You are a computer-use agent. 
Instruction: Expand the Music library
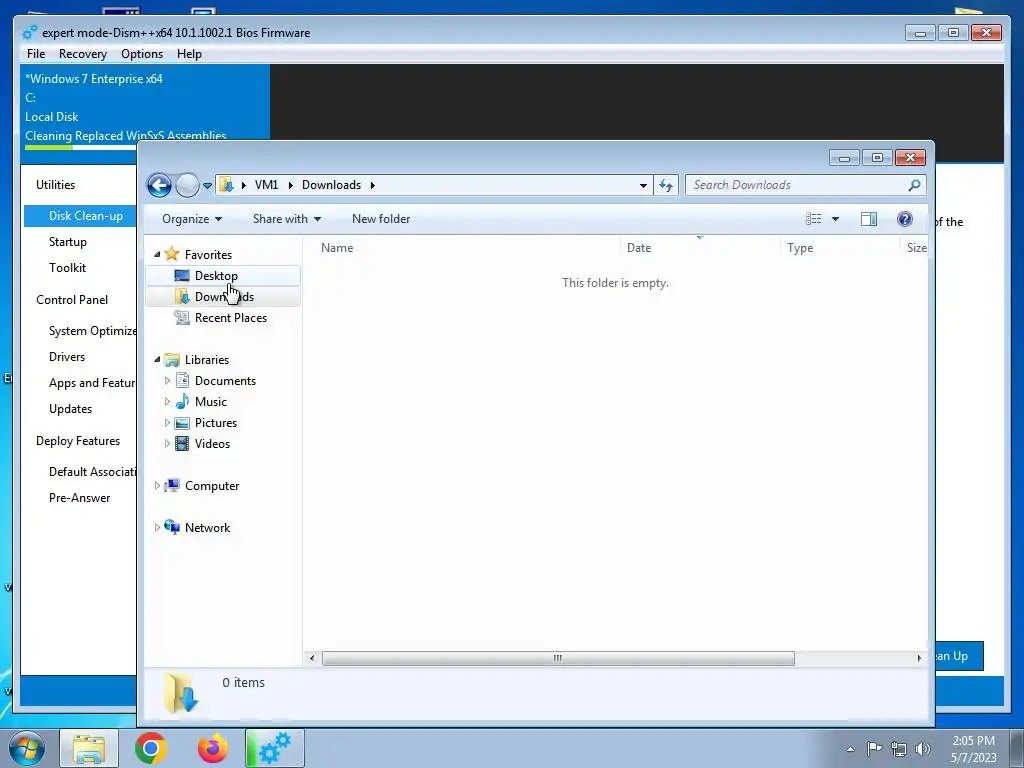(167, 401)
